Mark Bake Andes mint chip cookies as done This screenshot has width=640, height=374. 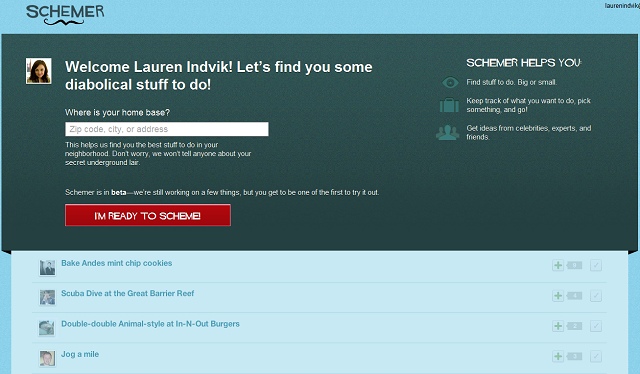[596, 265]
